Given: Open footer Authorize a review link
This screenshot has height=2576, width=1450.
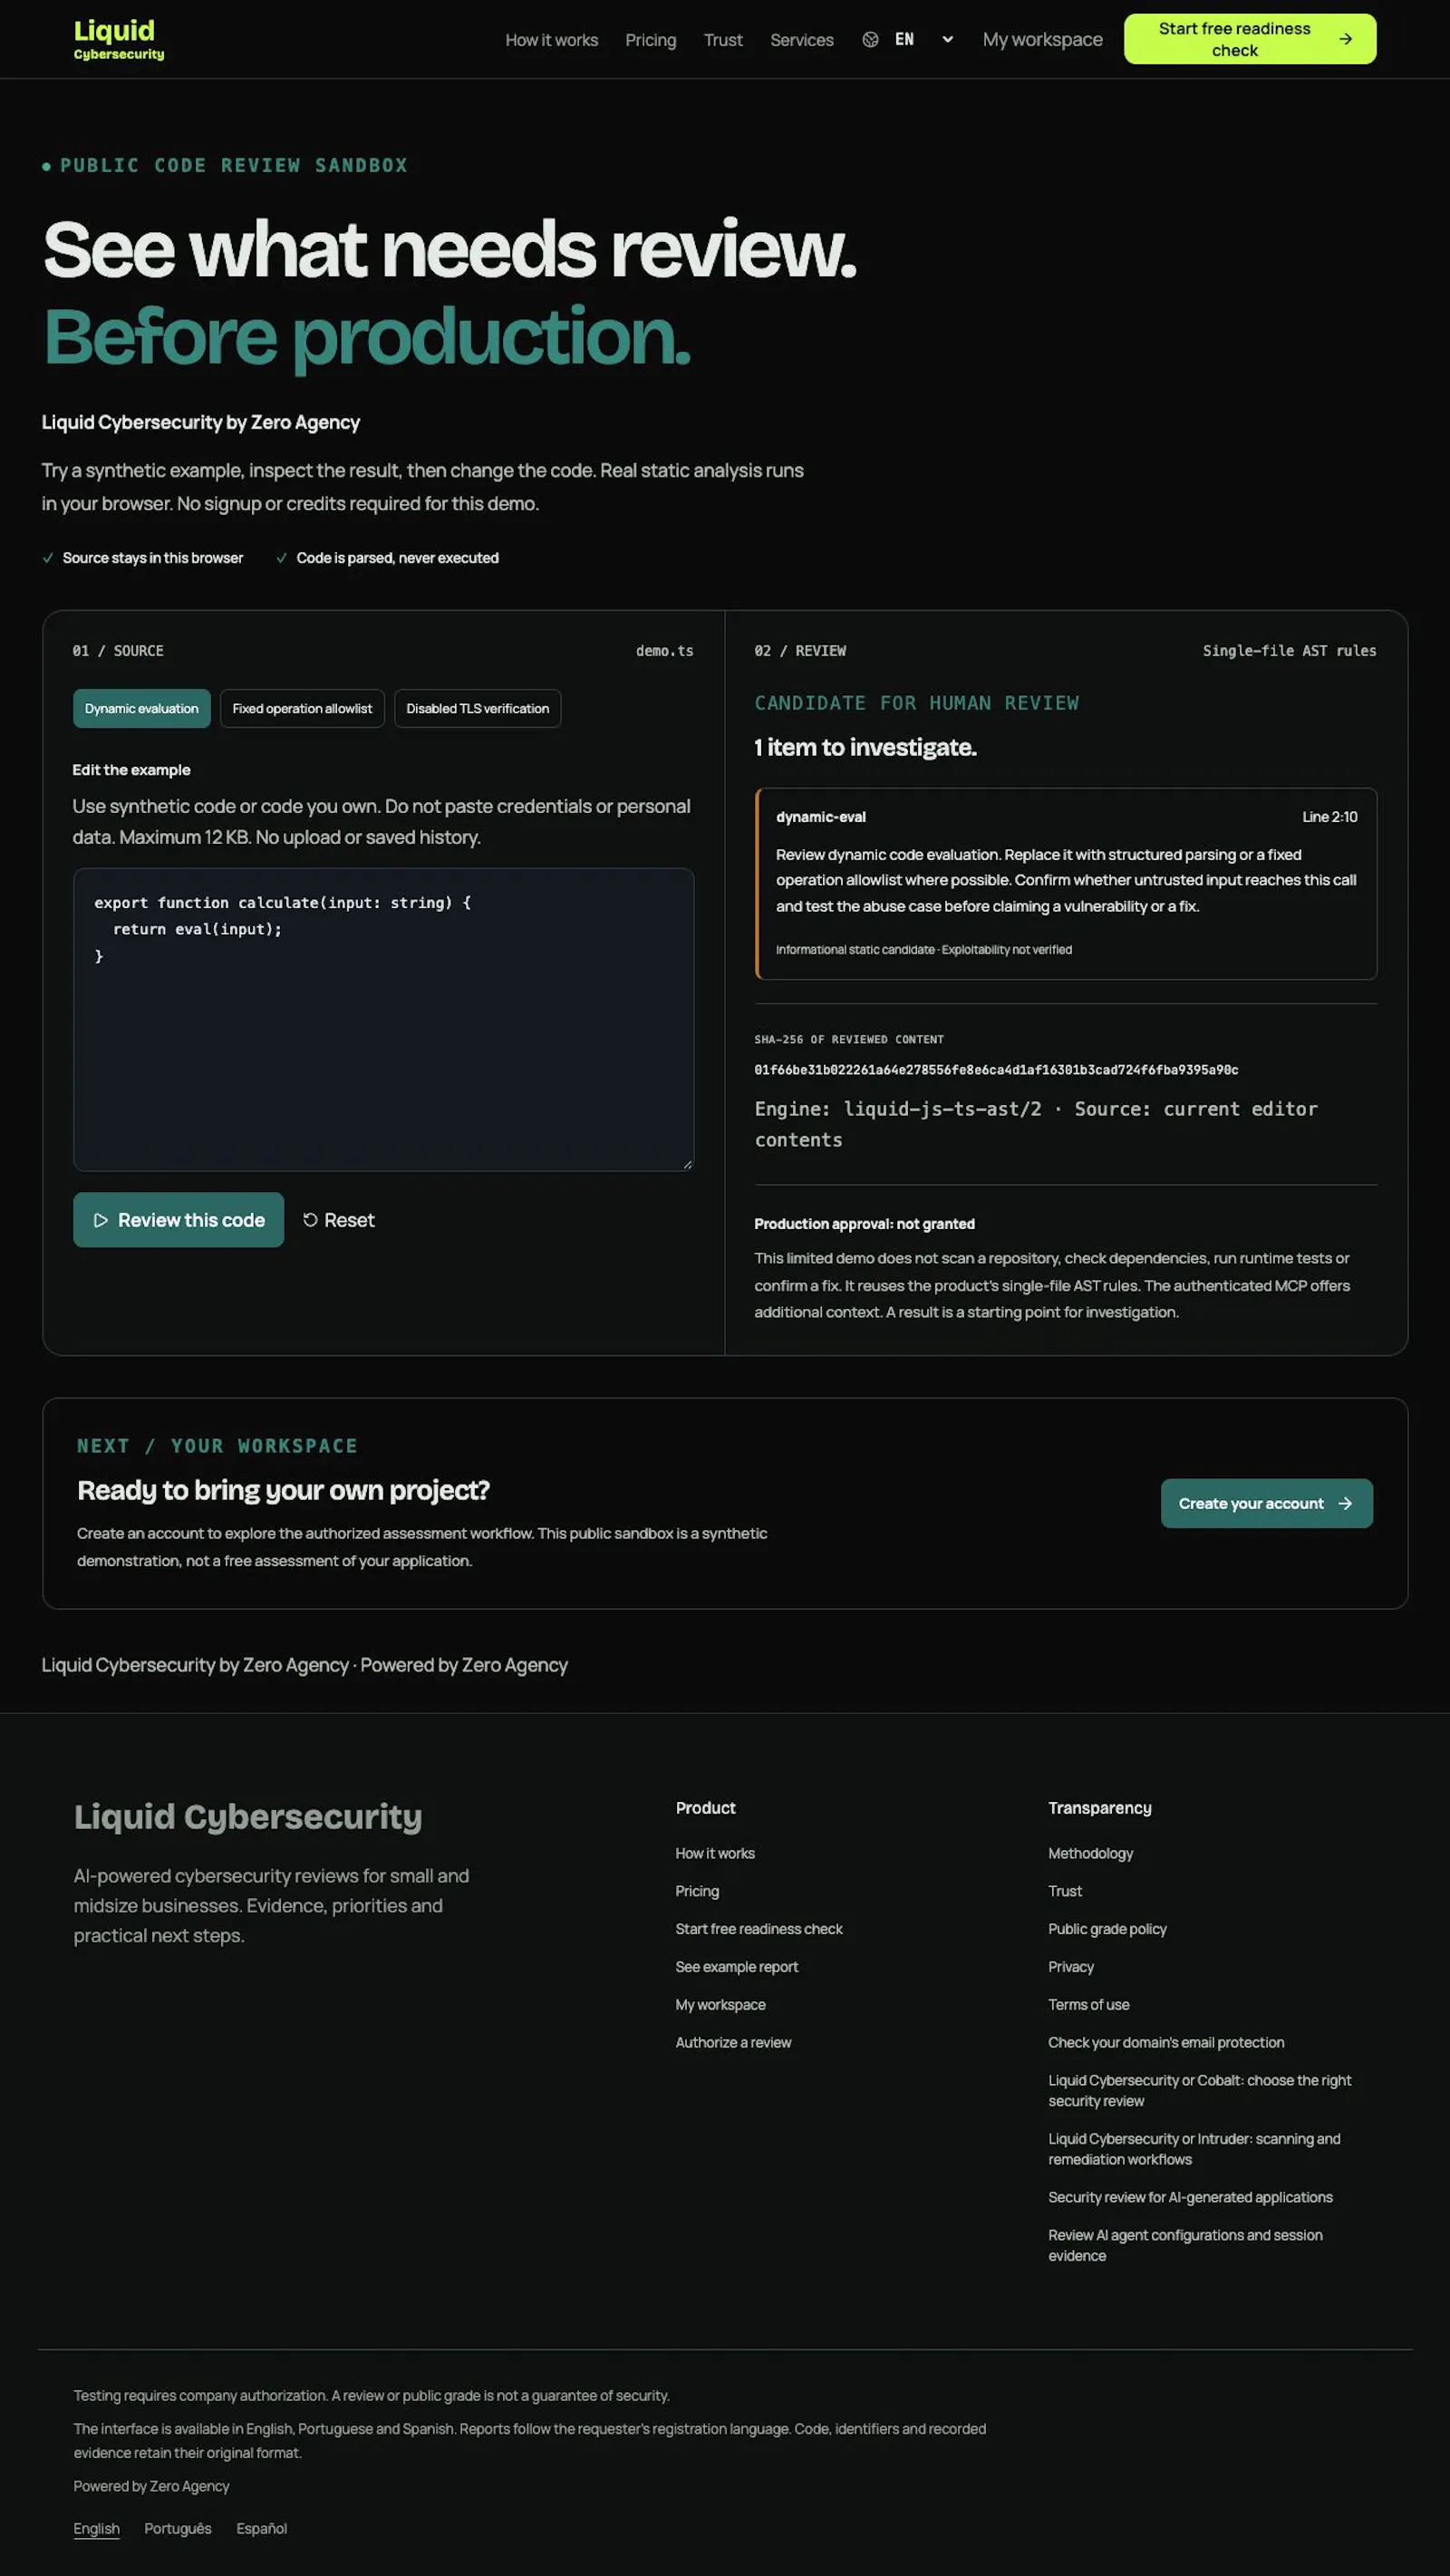Looking at the screenshot, I should point(733,2043).
